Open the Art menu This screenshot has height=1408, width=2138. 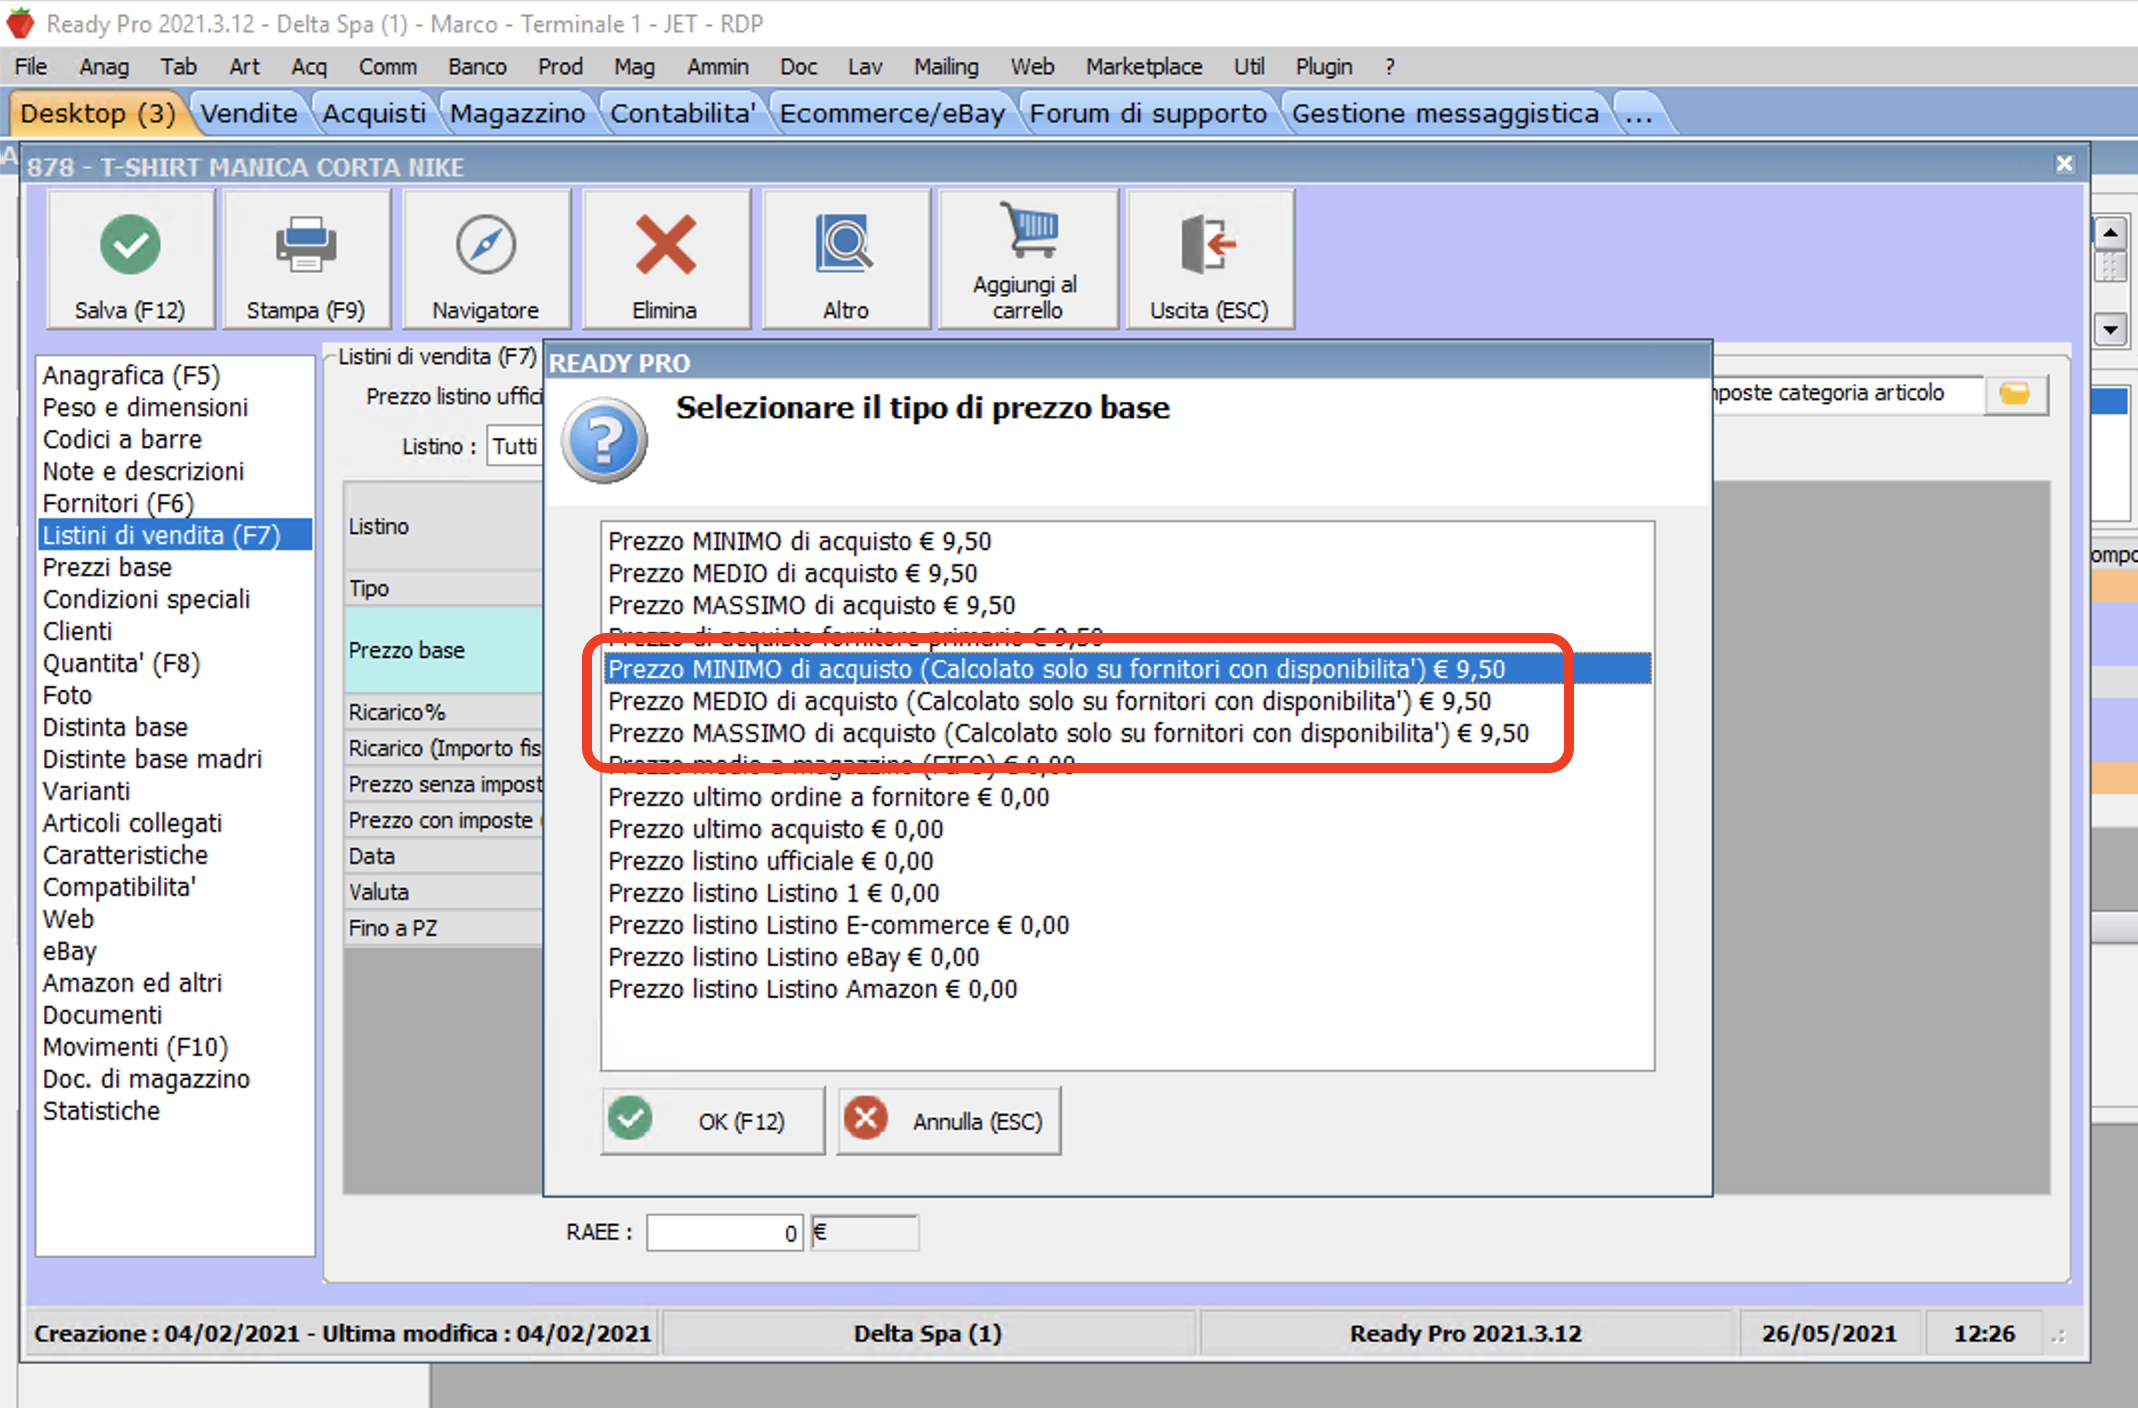point(244,67)
